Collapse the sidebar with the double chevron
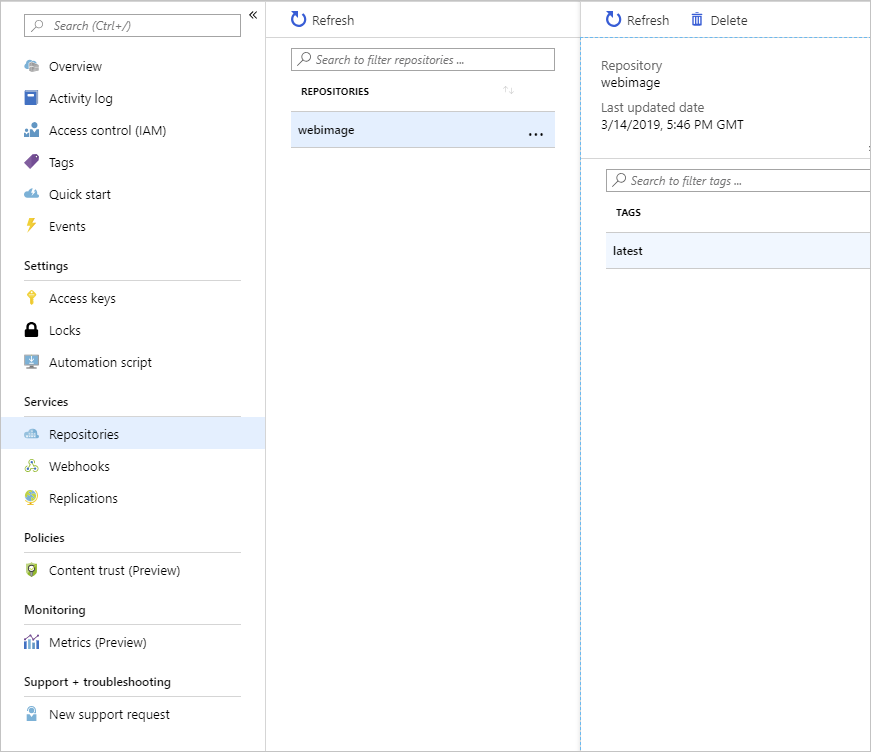This screenshot has height=752, width=871. click(253, 14)
